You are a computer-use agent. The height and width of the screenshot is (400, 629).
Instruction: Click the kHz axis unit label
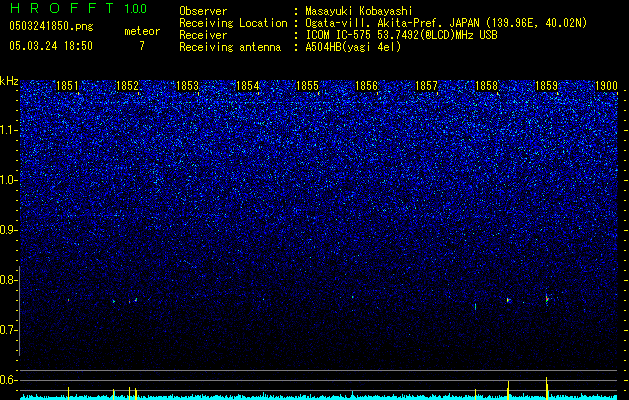[9, 81]
